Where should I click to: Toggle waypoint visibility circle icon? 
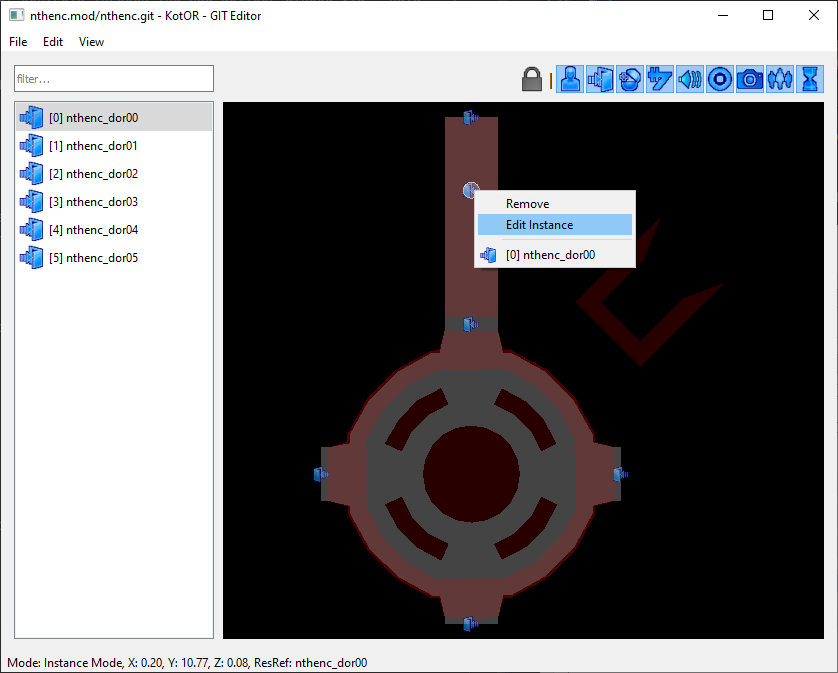pos(720,79)
